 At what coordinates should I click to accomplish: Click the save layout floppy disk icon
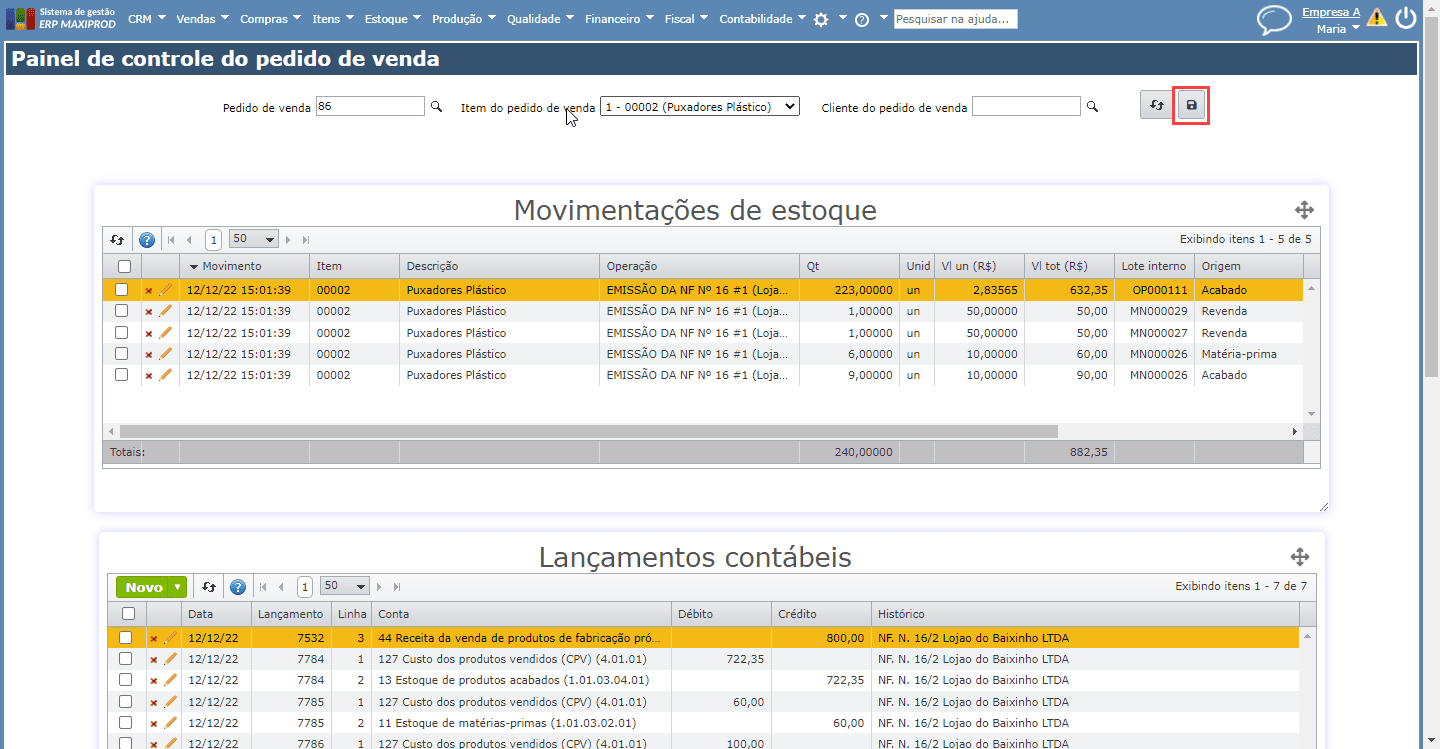pos(1190,104)
